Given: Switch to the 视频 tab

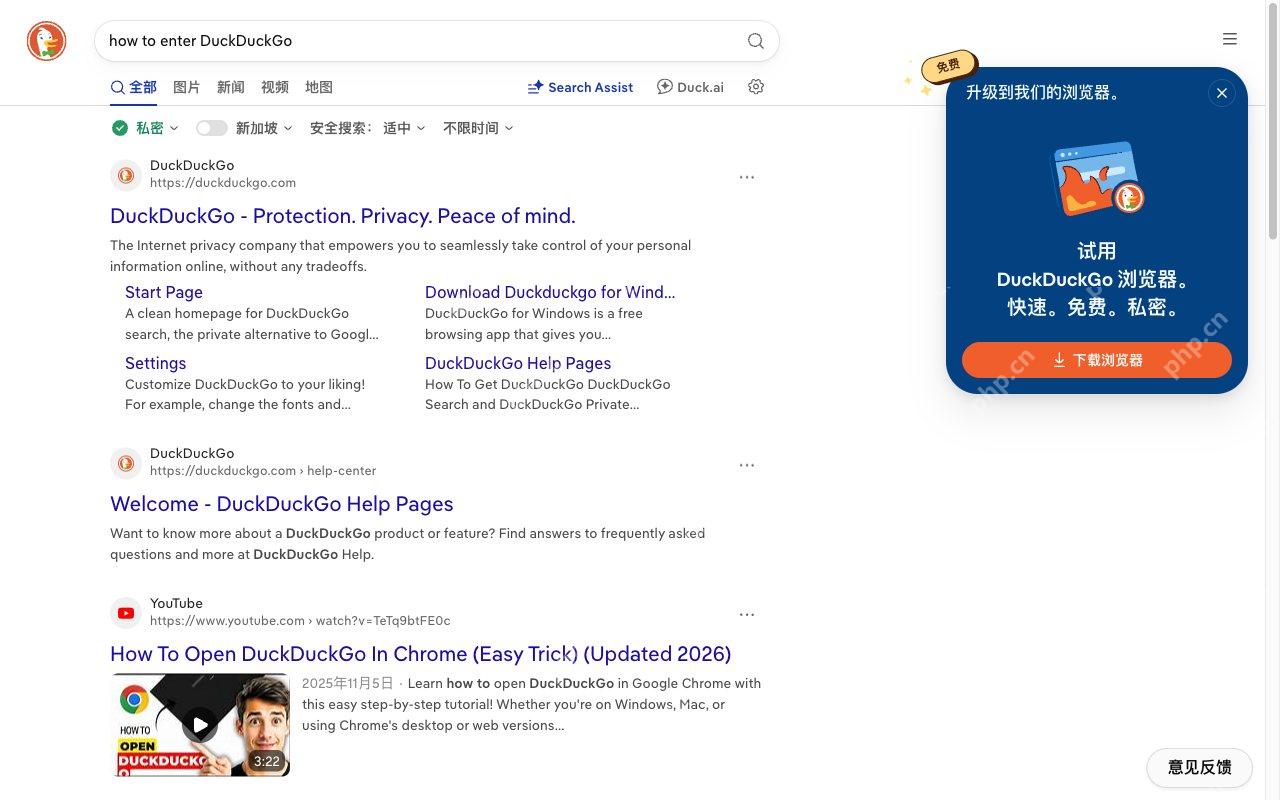Looking at the screenshot, I should point(275,87).
